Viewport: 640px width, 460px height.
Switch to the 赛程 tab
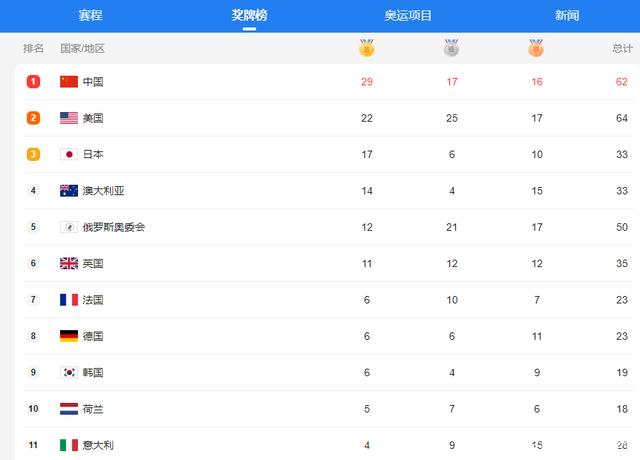[x=91, y=15]
